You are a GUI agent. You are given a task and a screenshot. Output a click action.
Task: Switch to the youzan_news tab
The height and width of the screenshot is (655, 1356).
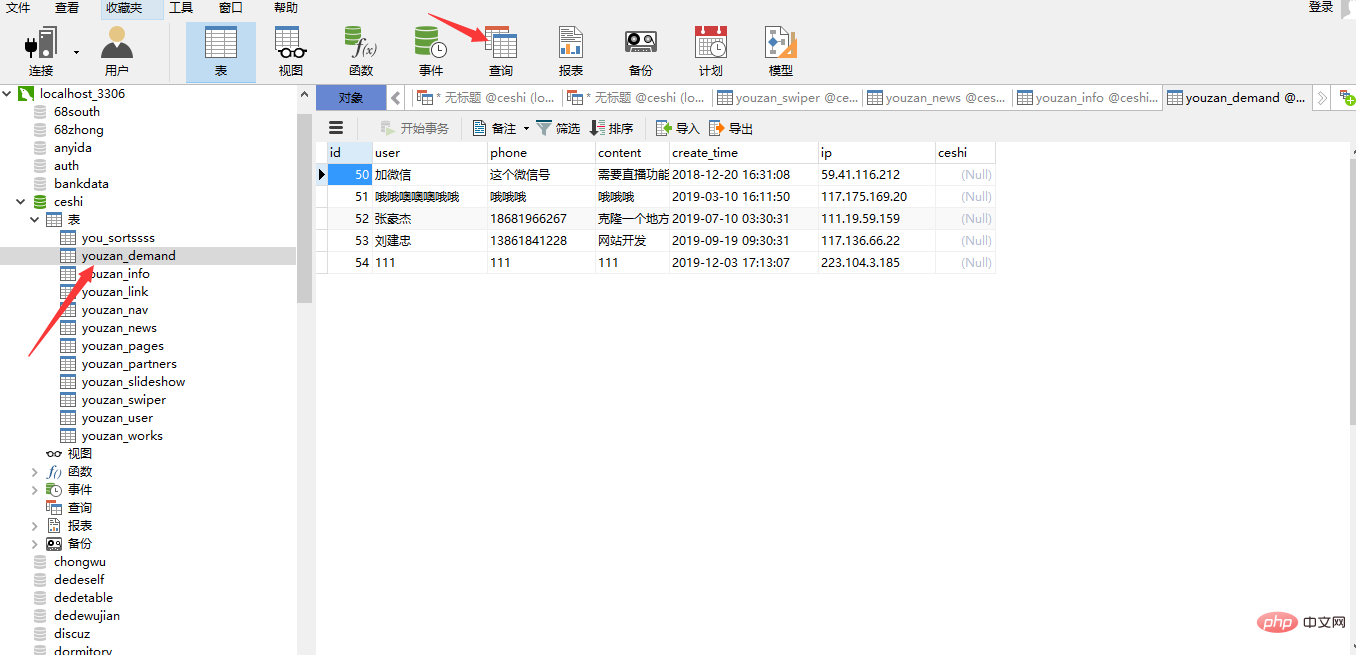[938, 98]
